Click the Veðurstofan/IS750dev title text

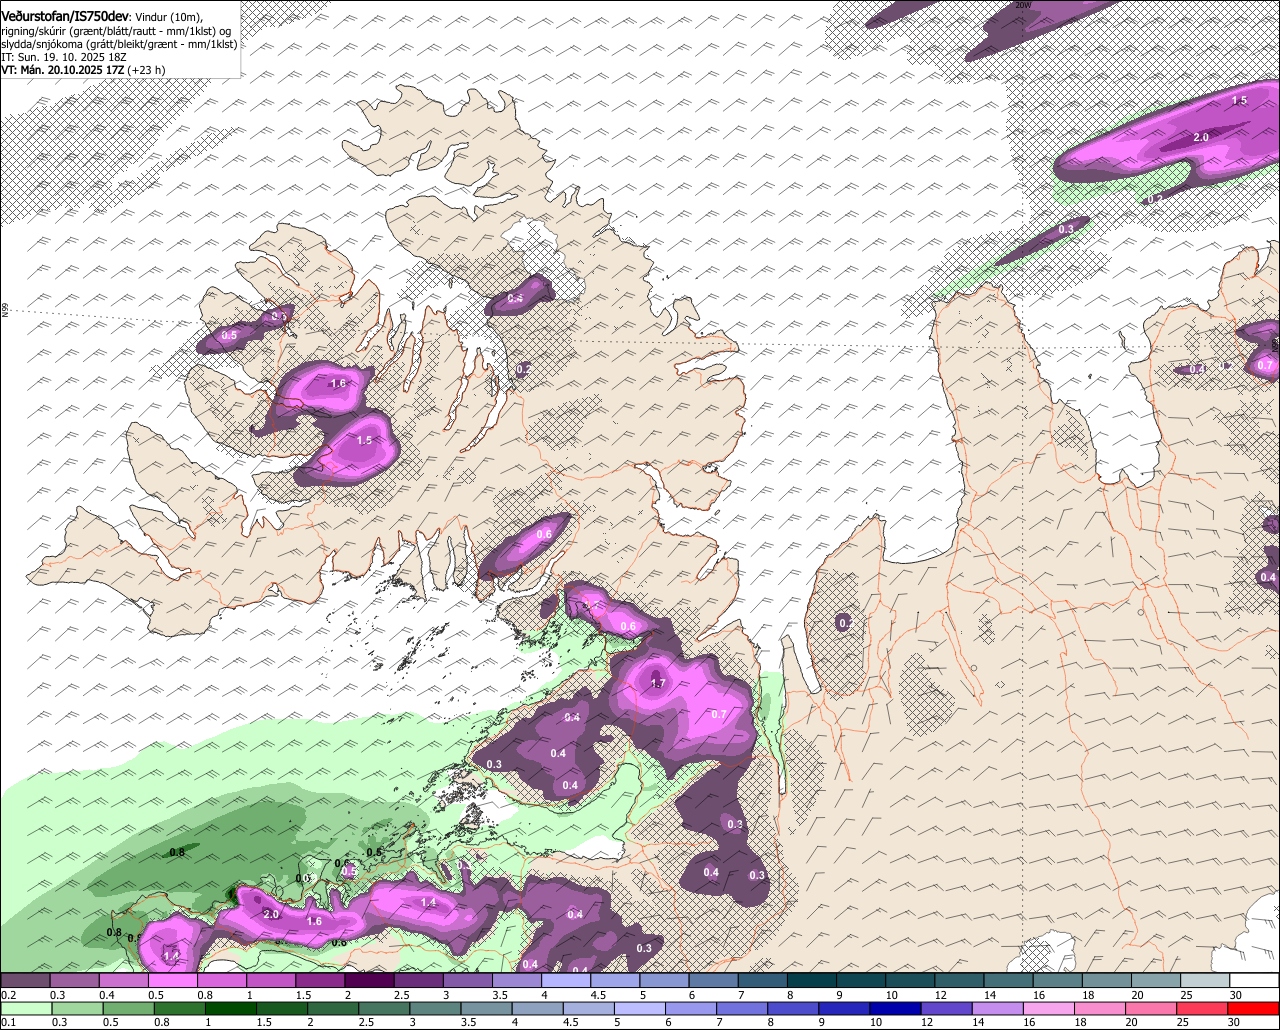coord(65,16)
